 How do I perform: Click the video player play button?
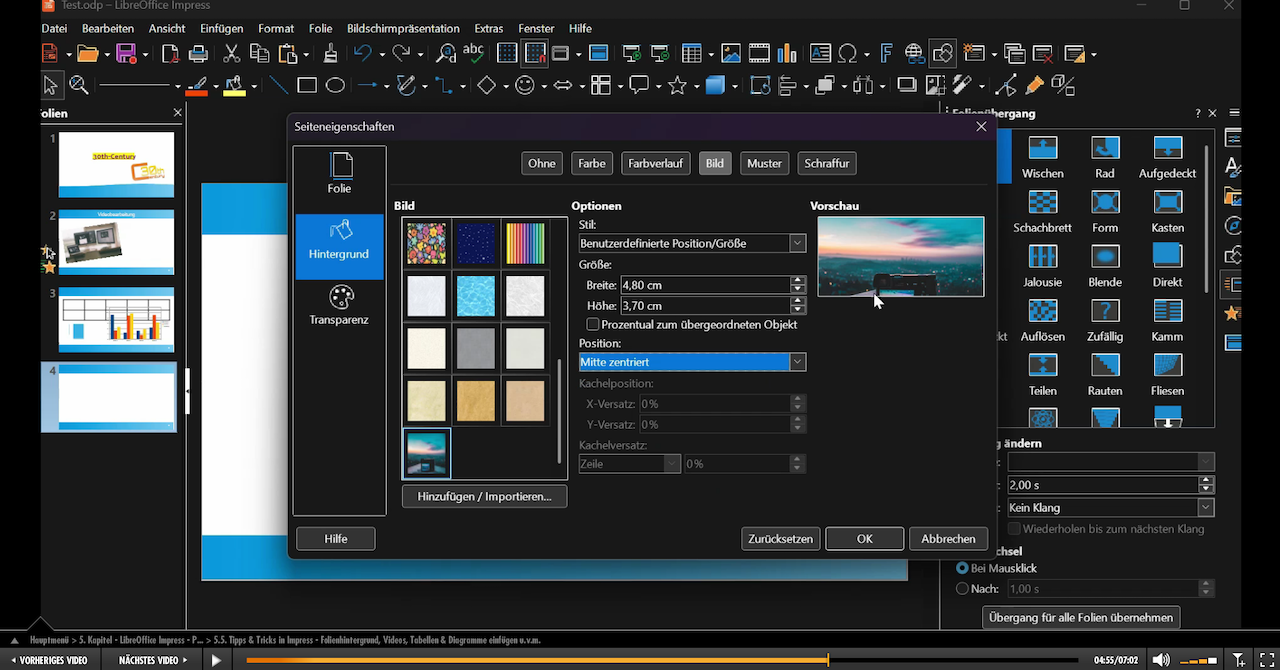216,660
